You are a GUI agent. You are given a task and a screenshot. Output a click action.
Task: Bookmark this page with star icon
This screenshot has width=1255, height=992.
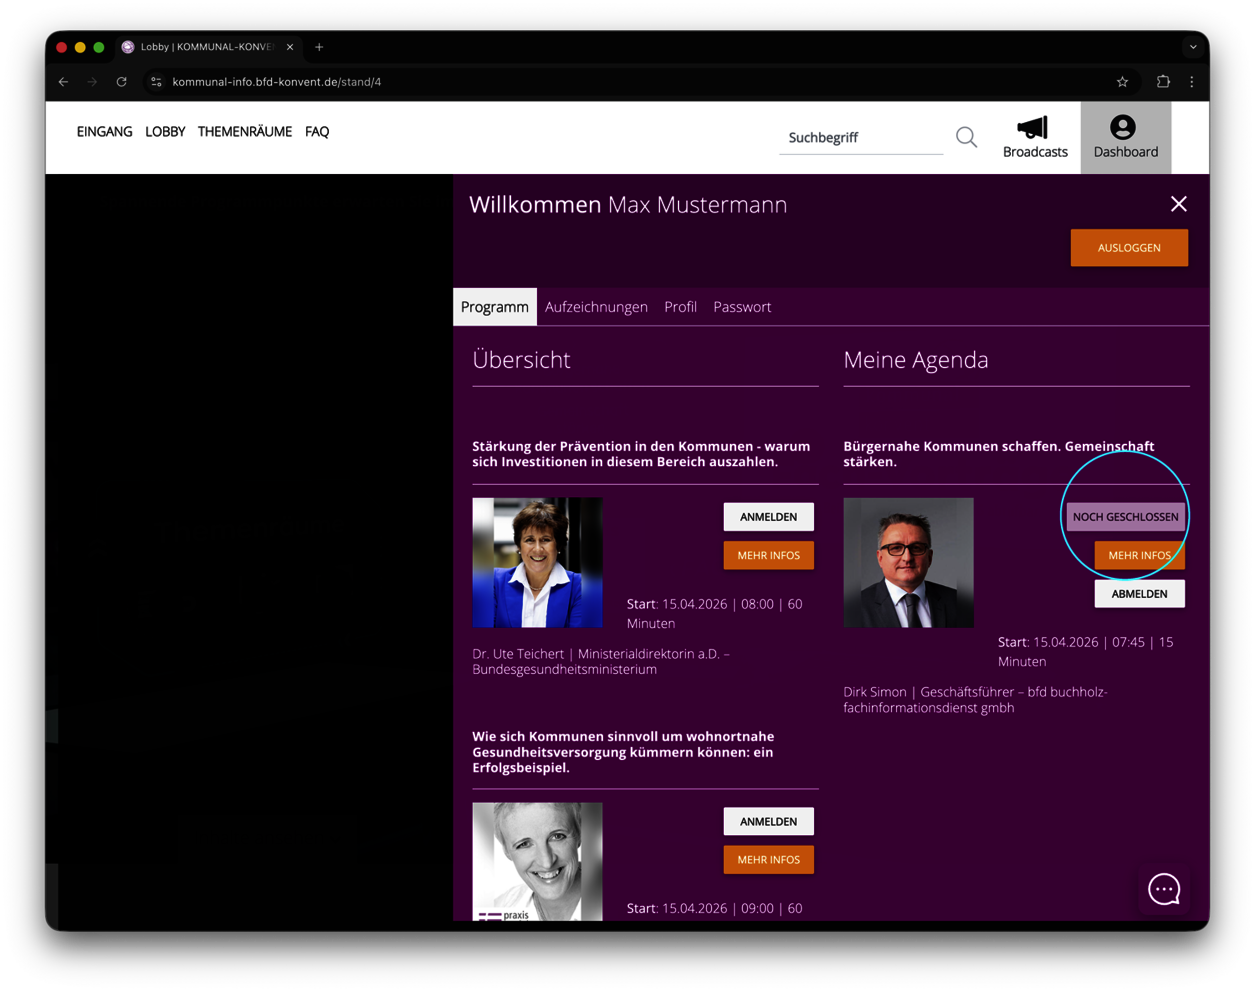(1122, 82)
